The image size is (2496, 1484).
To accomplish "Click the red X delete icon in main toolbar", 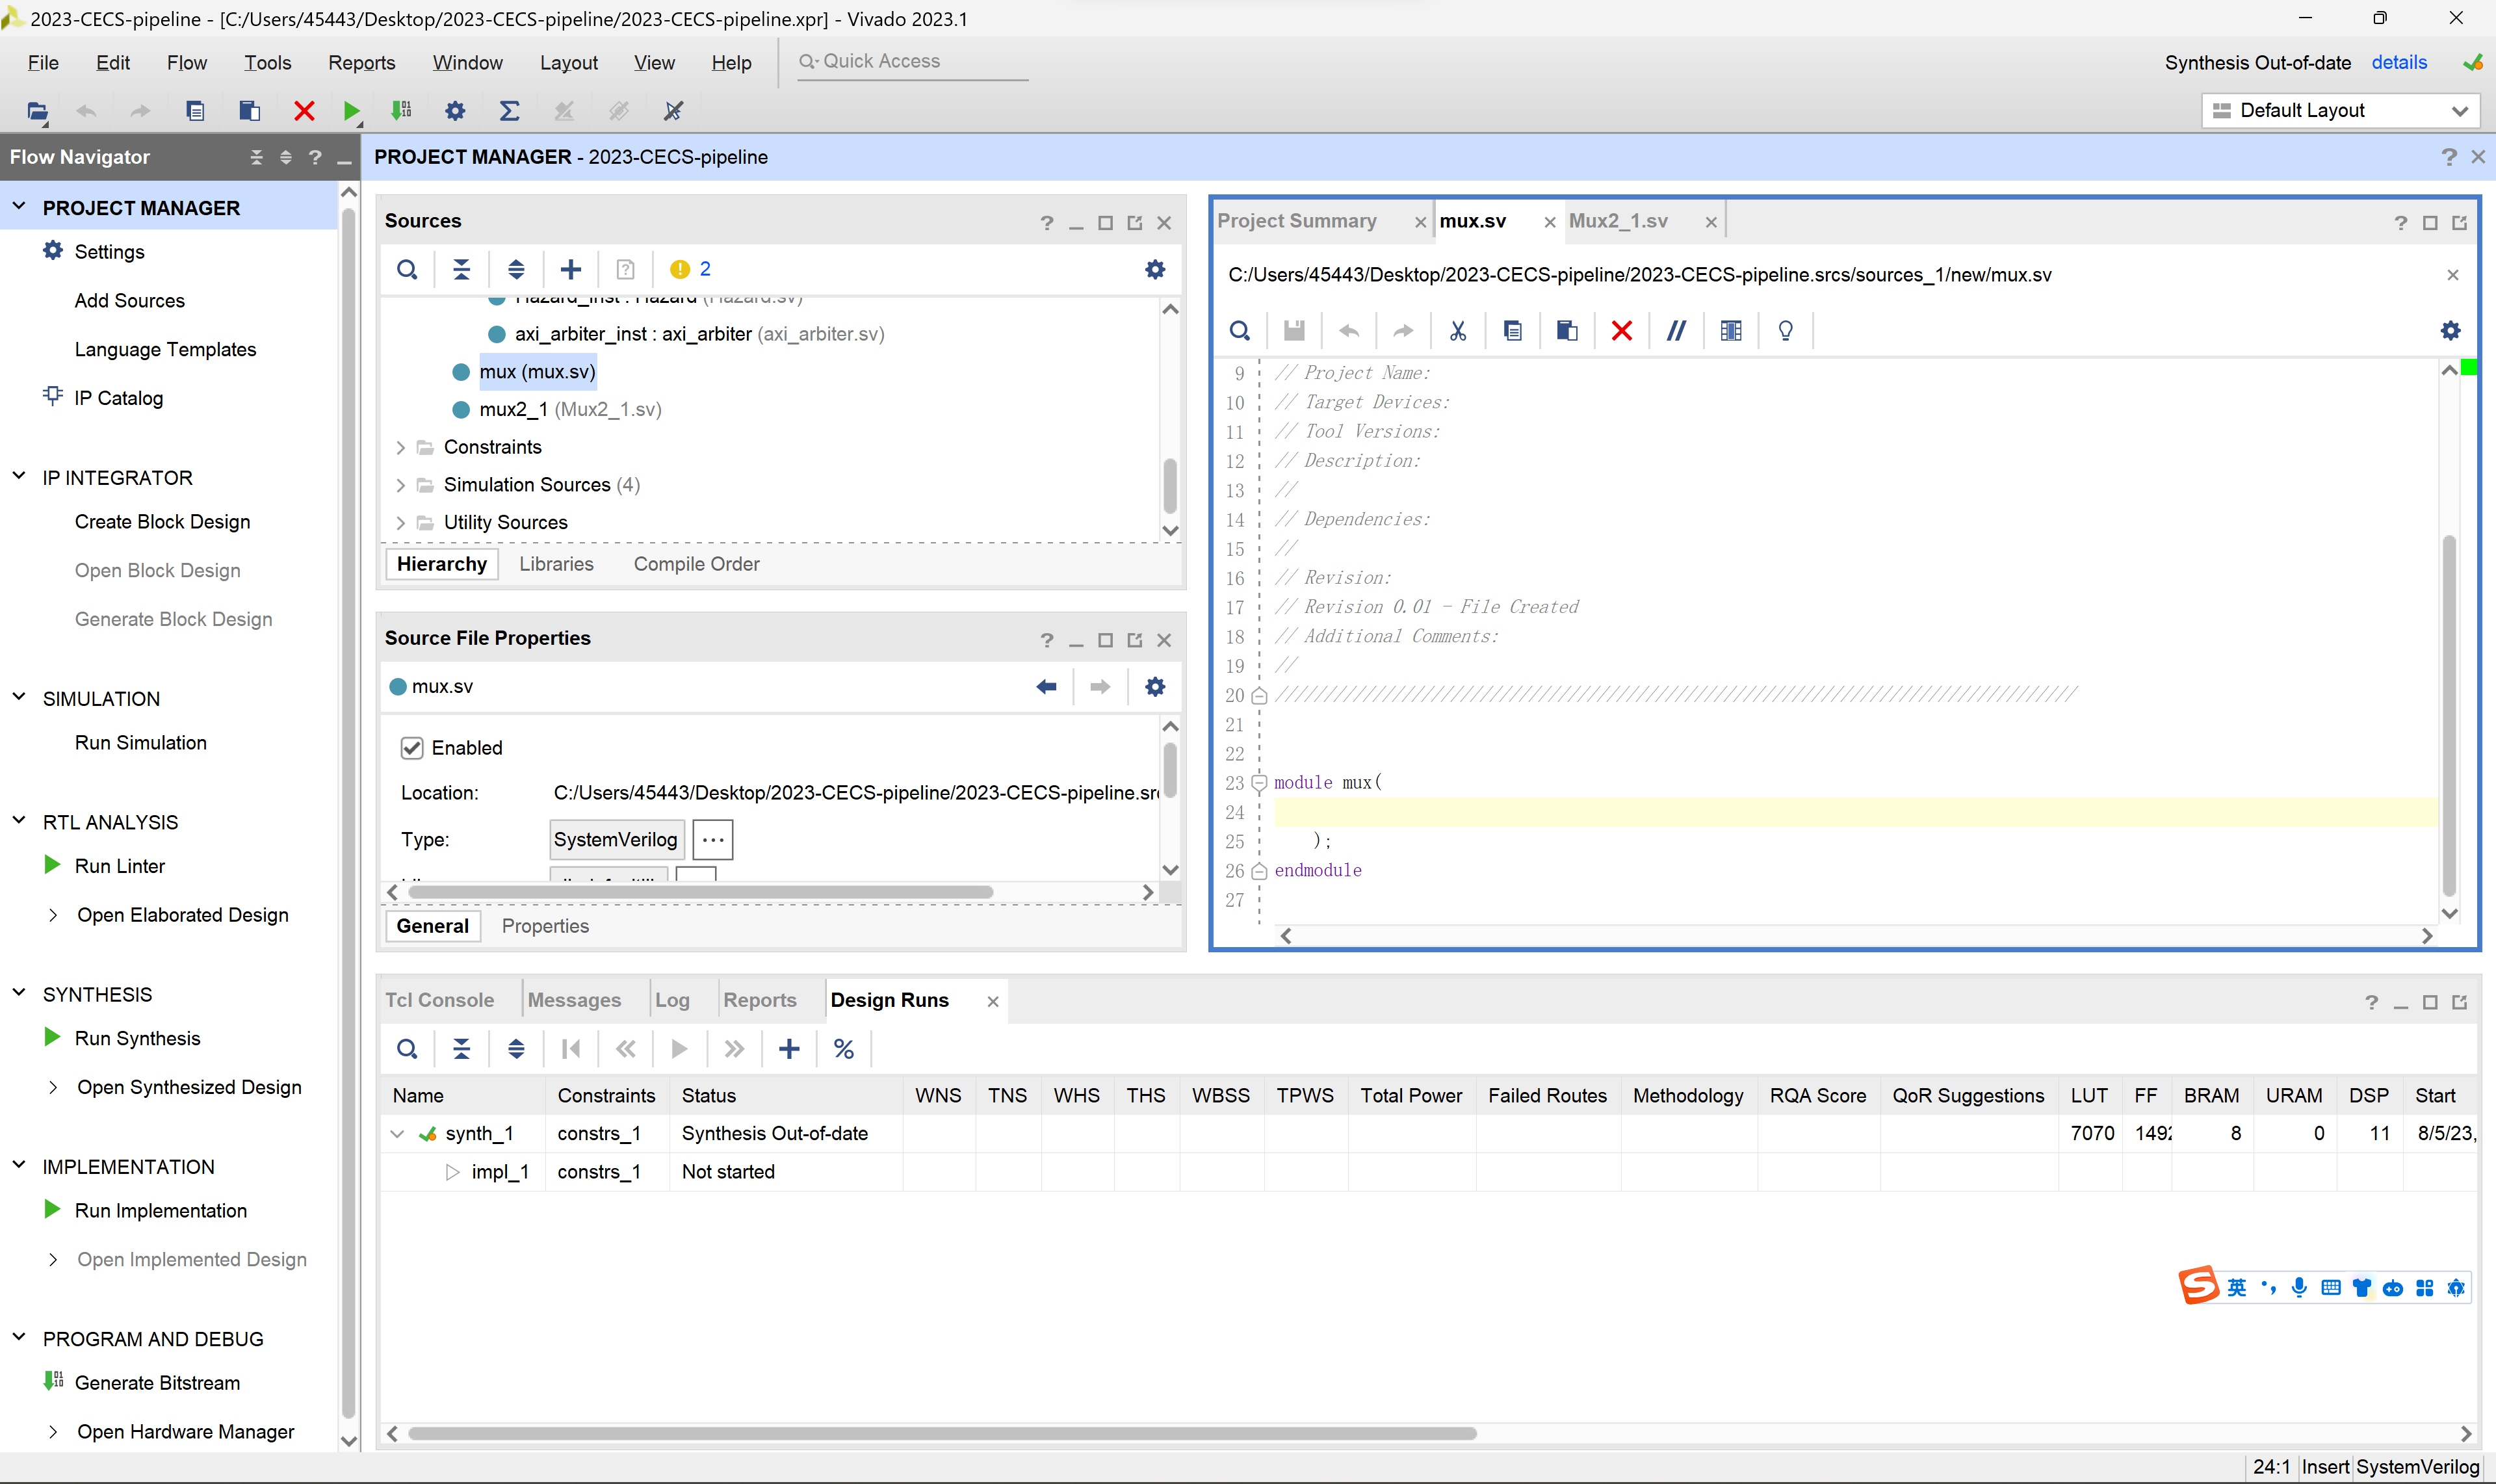I will [304, 110].
